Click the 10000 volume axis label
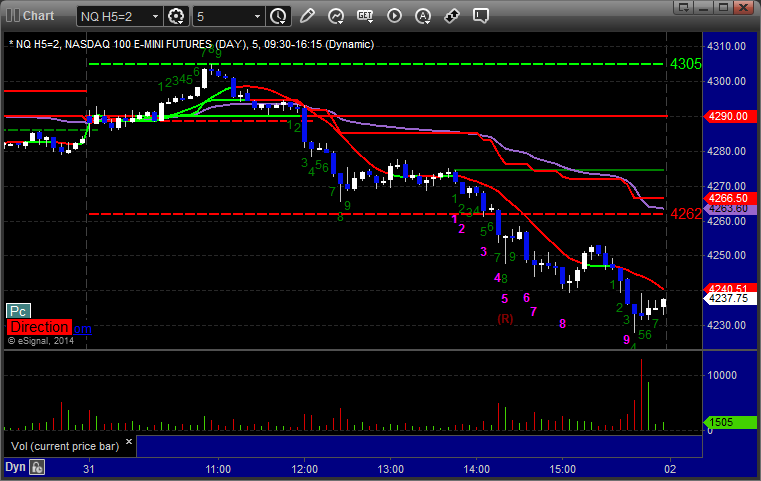Screen dimensions: 761x481 pyautogui.click(x=722, y=375)
